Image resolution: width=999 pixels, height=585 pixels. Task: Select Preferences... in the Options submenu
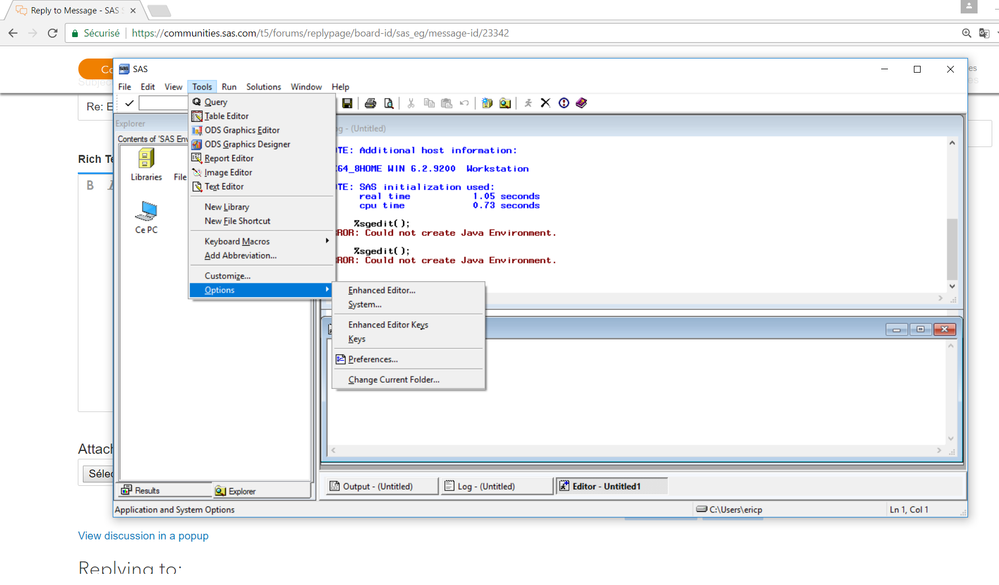click(372, 359)
